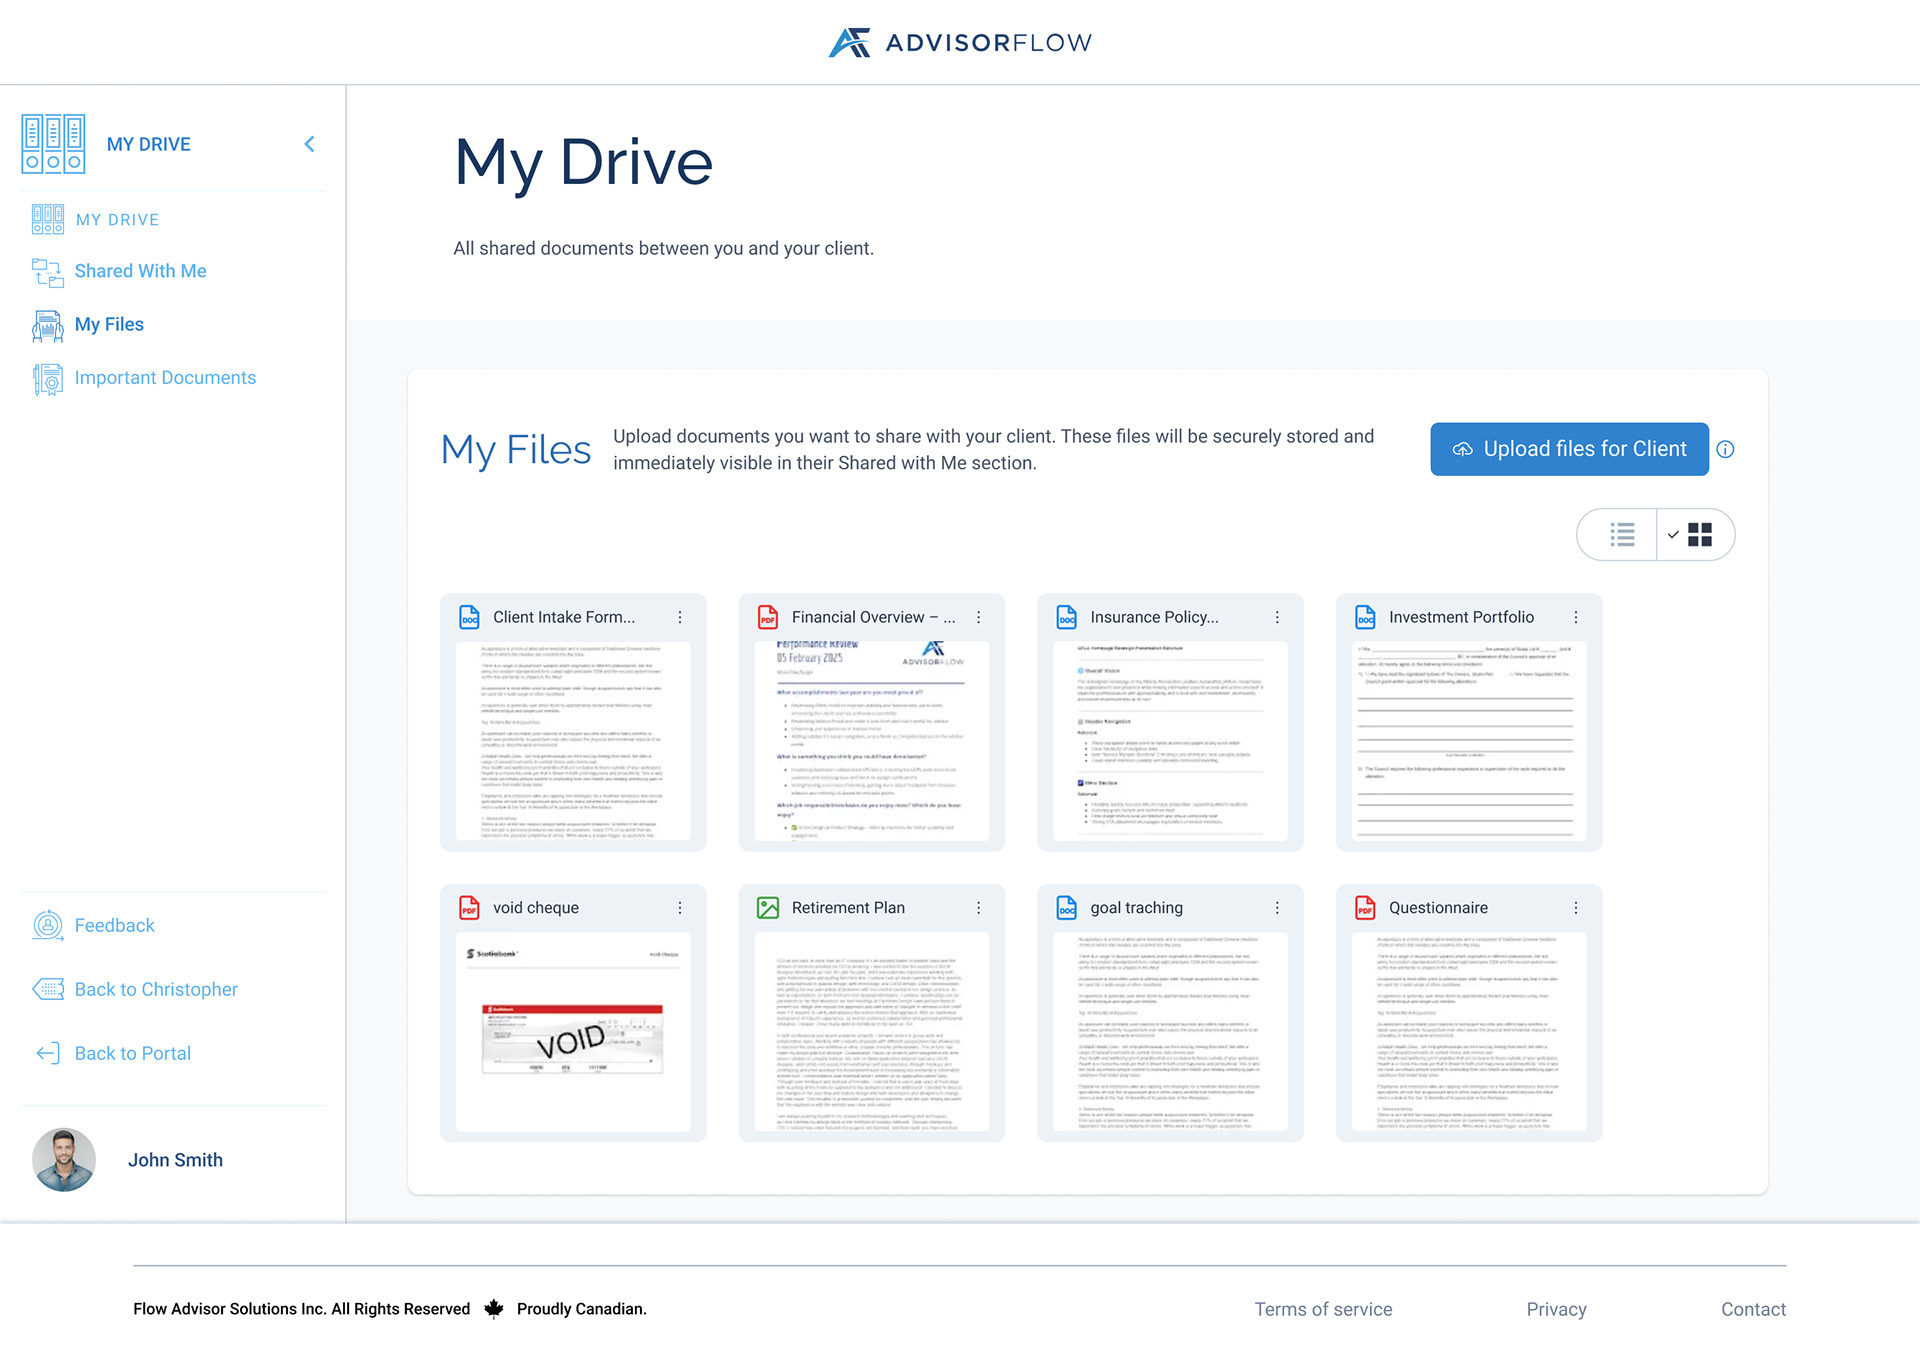The height and width of the screenshot is (1365, 1920).
Task: Open Terms of service in the footer
Action: tap(1323, 1308)
